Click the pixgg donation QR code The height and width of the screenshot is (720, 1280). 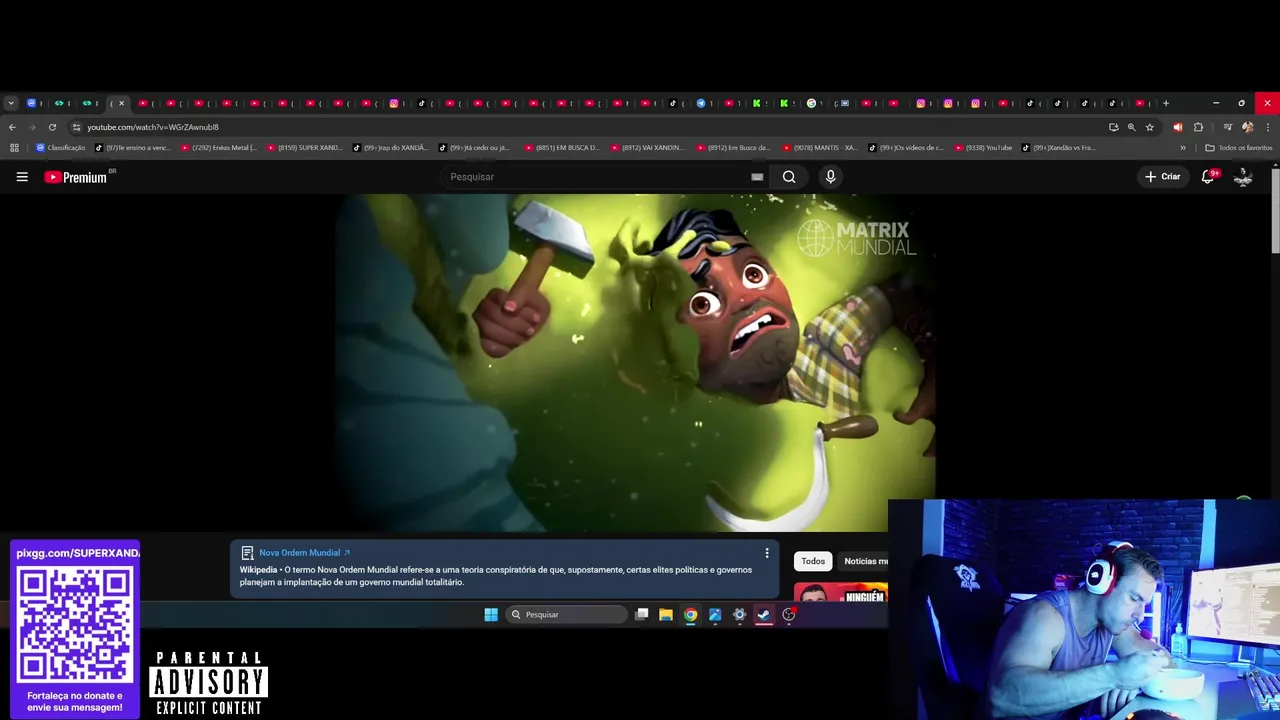tap(75, 624)
